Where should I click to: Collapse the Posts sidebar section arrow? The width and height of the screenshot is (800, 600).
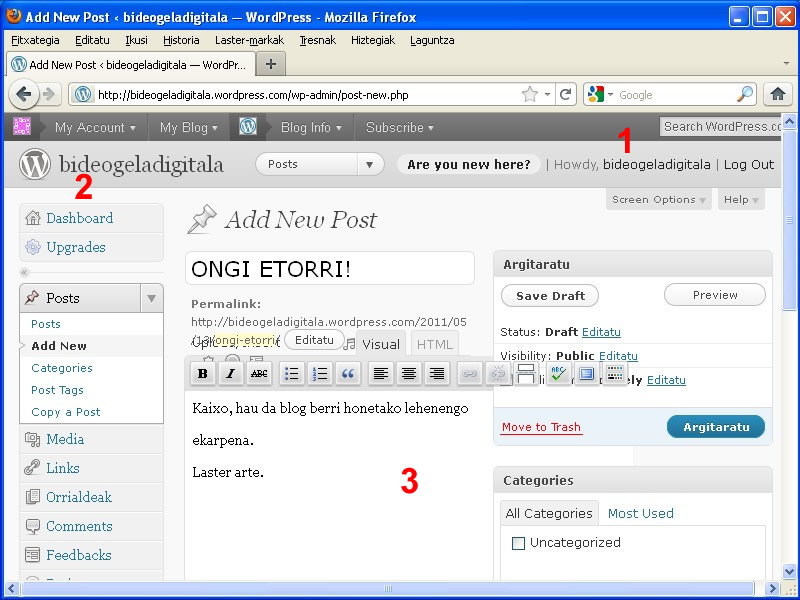[152, 298]
